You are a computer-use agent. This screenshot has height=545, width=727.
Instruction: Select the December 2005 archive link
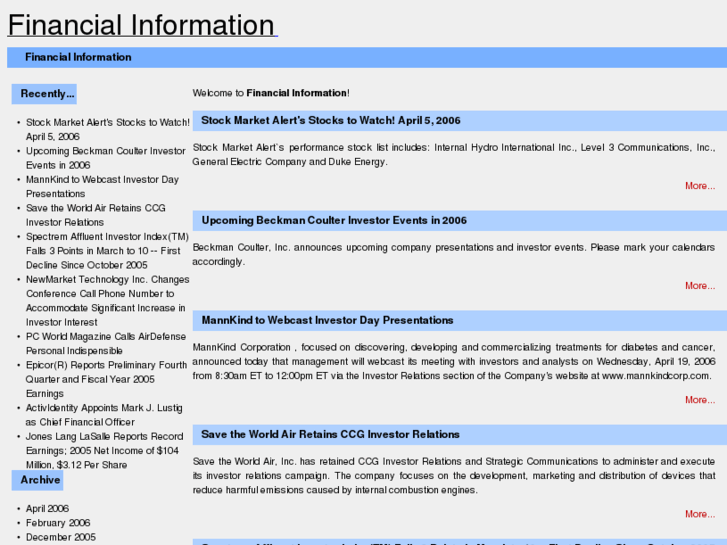(x=61, y=537)
